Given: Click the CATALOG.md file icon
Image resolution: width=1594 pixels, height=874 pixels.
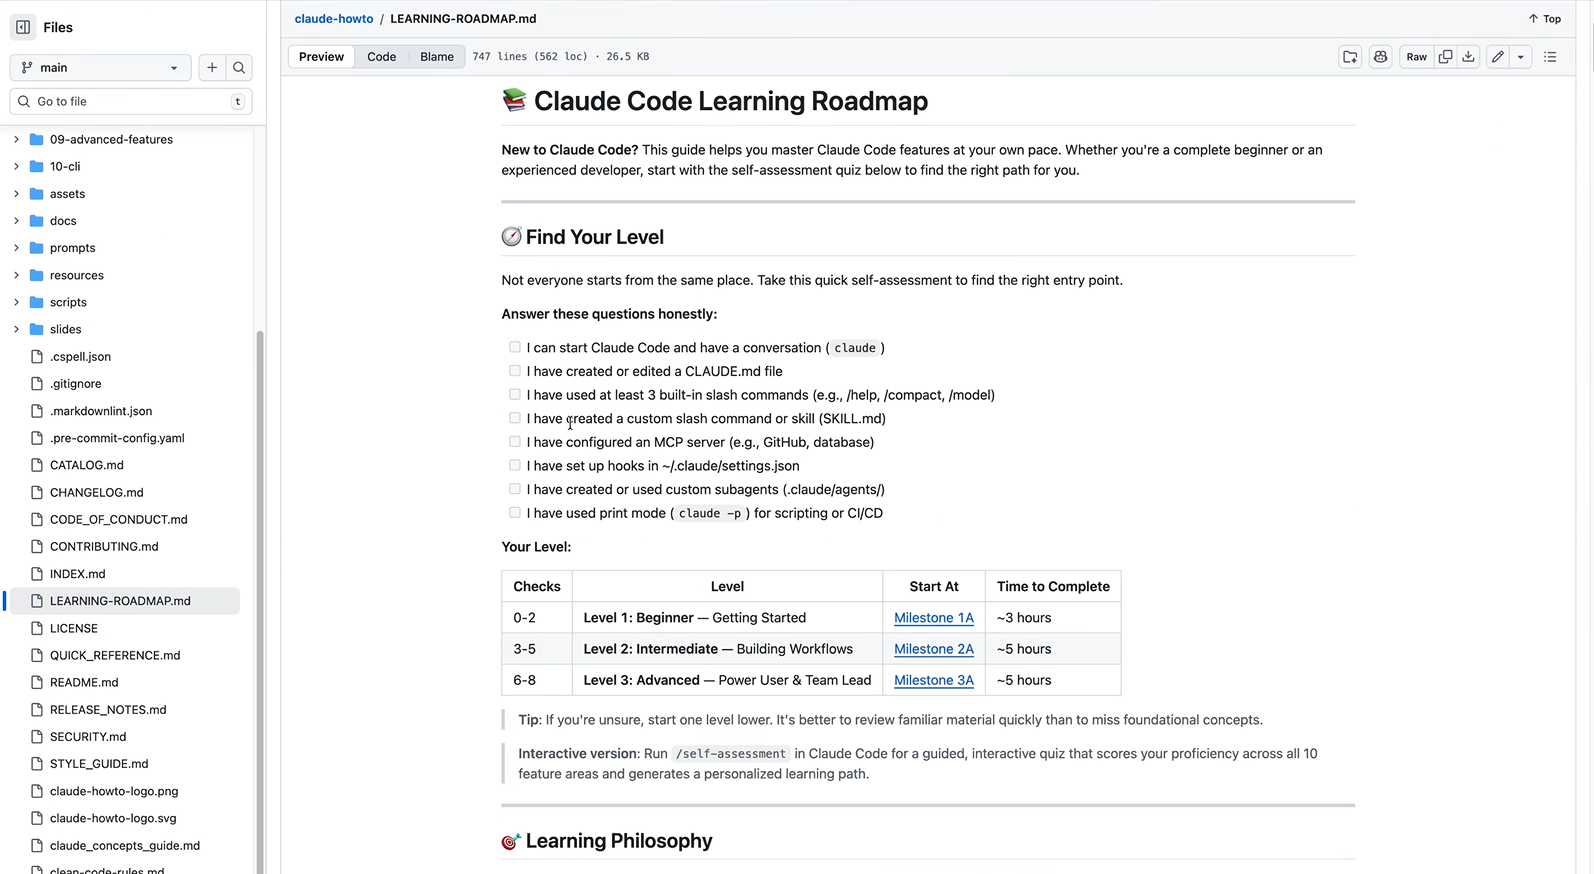Looking at the screenshot, I should click(x=37, y=465).
